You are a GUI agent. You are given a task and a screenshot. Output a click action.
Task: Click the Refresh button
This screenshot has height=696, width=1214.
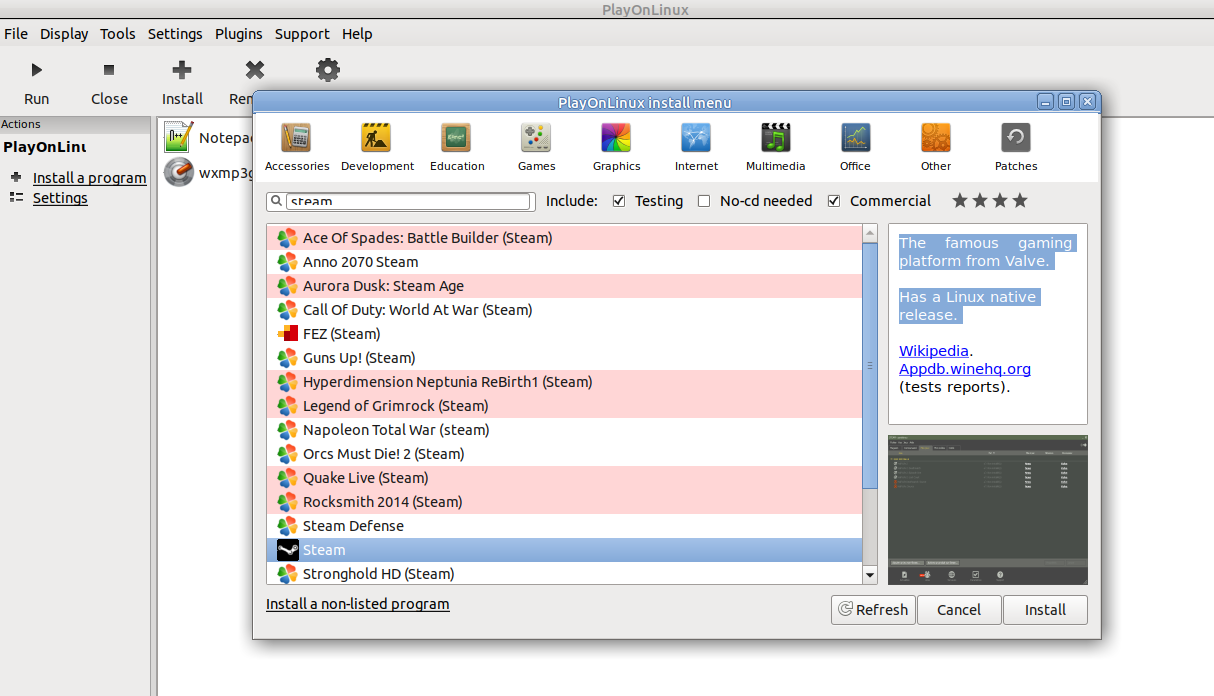pos(873,610)
